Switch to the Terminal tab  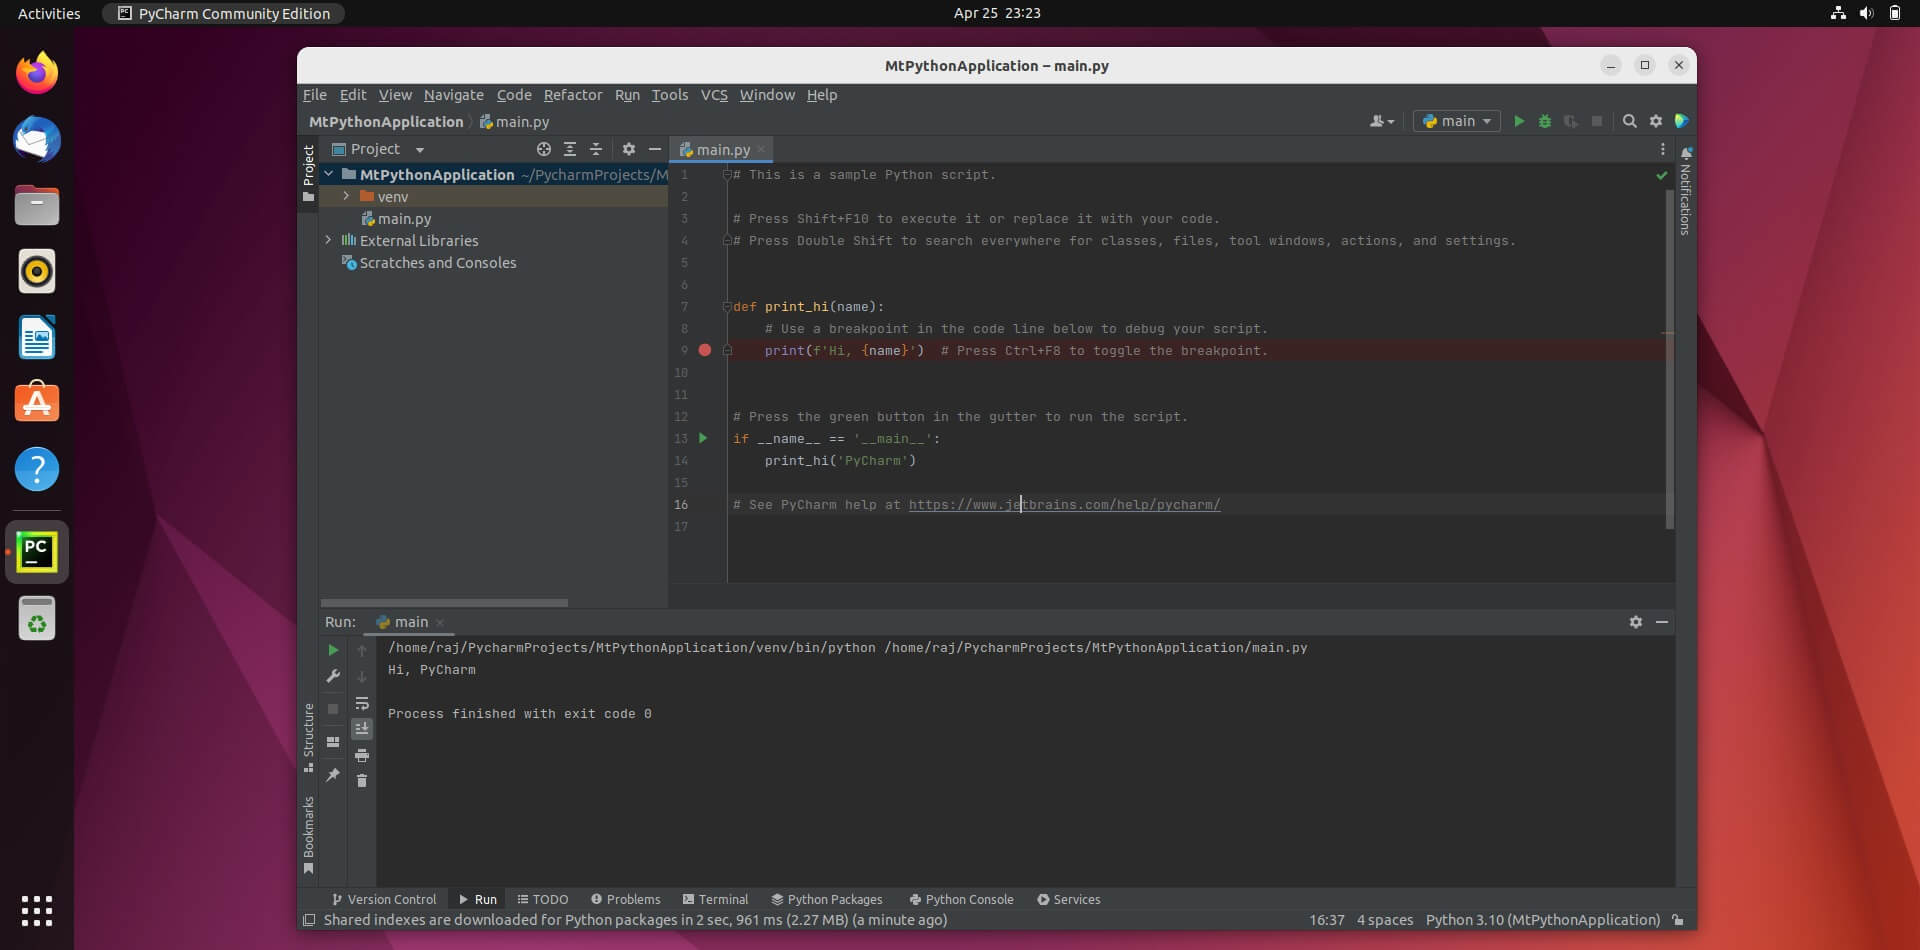click(715, 899)
